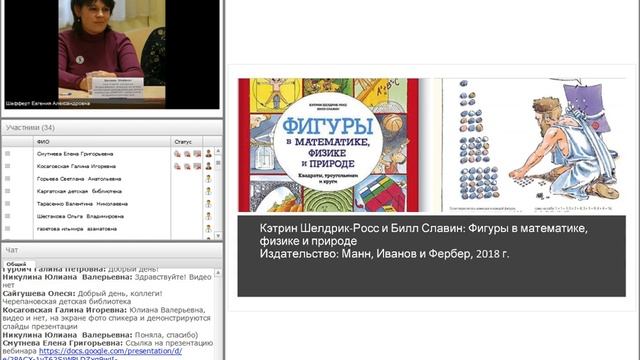Click middle status icon for Смутнева Елена Григорьевна

point(187,154)
